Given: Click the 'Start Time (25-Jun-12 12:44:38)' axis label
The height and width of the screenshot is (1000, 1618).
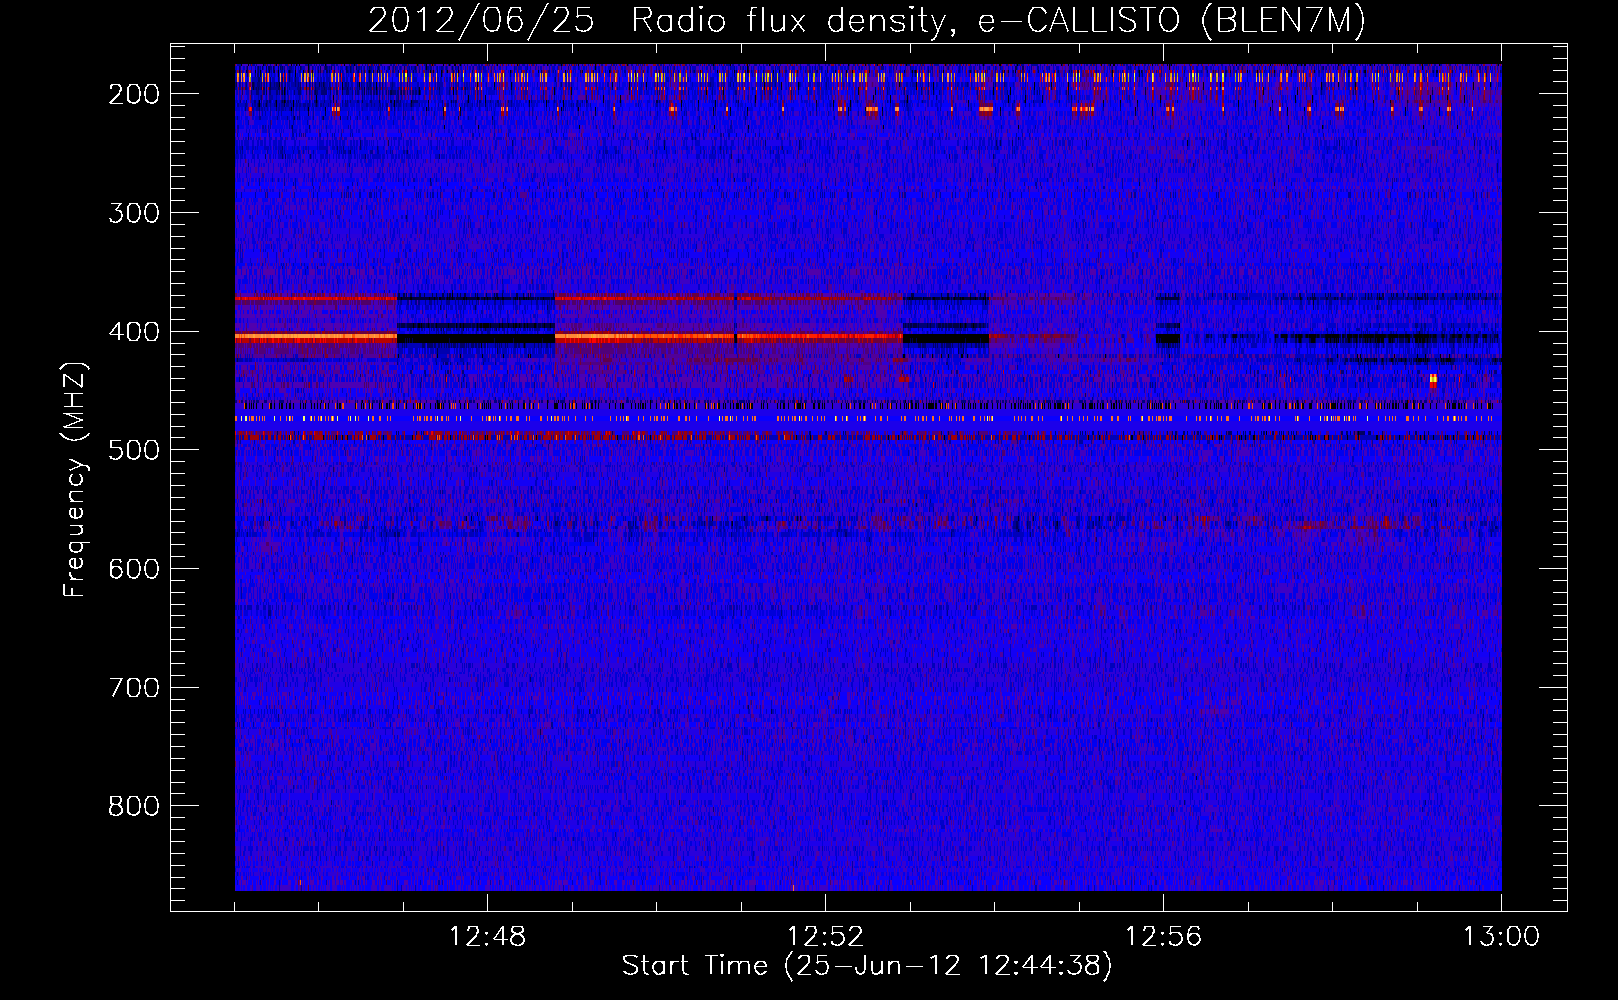Looking at the screenshot, I should [x=867, y=966].
